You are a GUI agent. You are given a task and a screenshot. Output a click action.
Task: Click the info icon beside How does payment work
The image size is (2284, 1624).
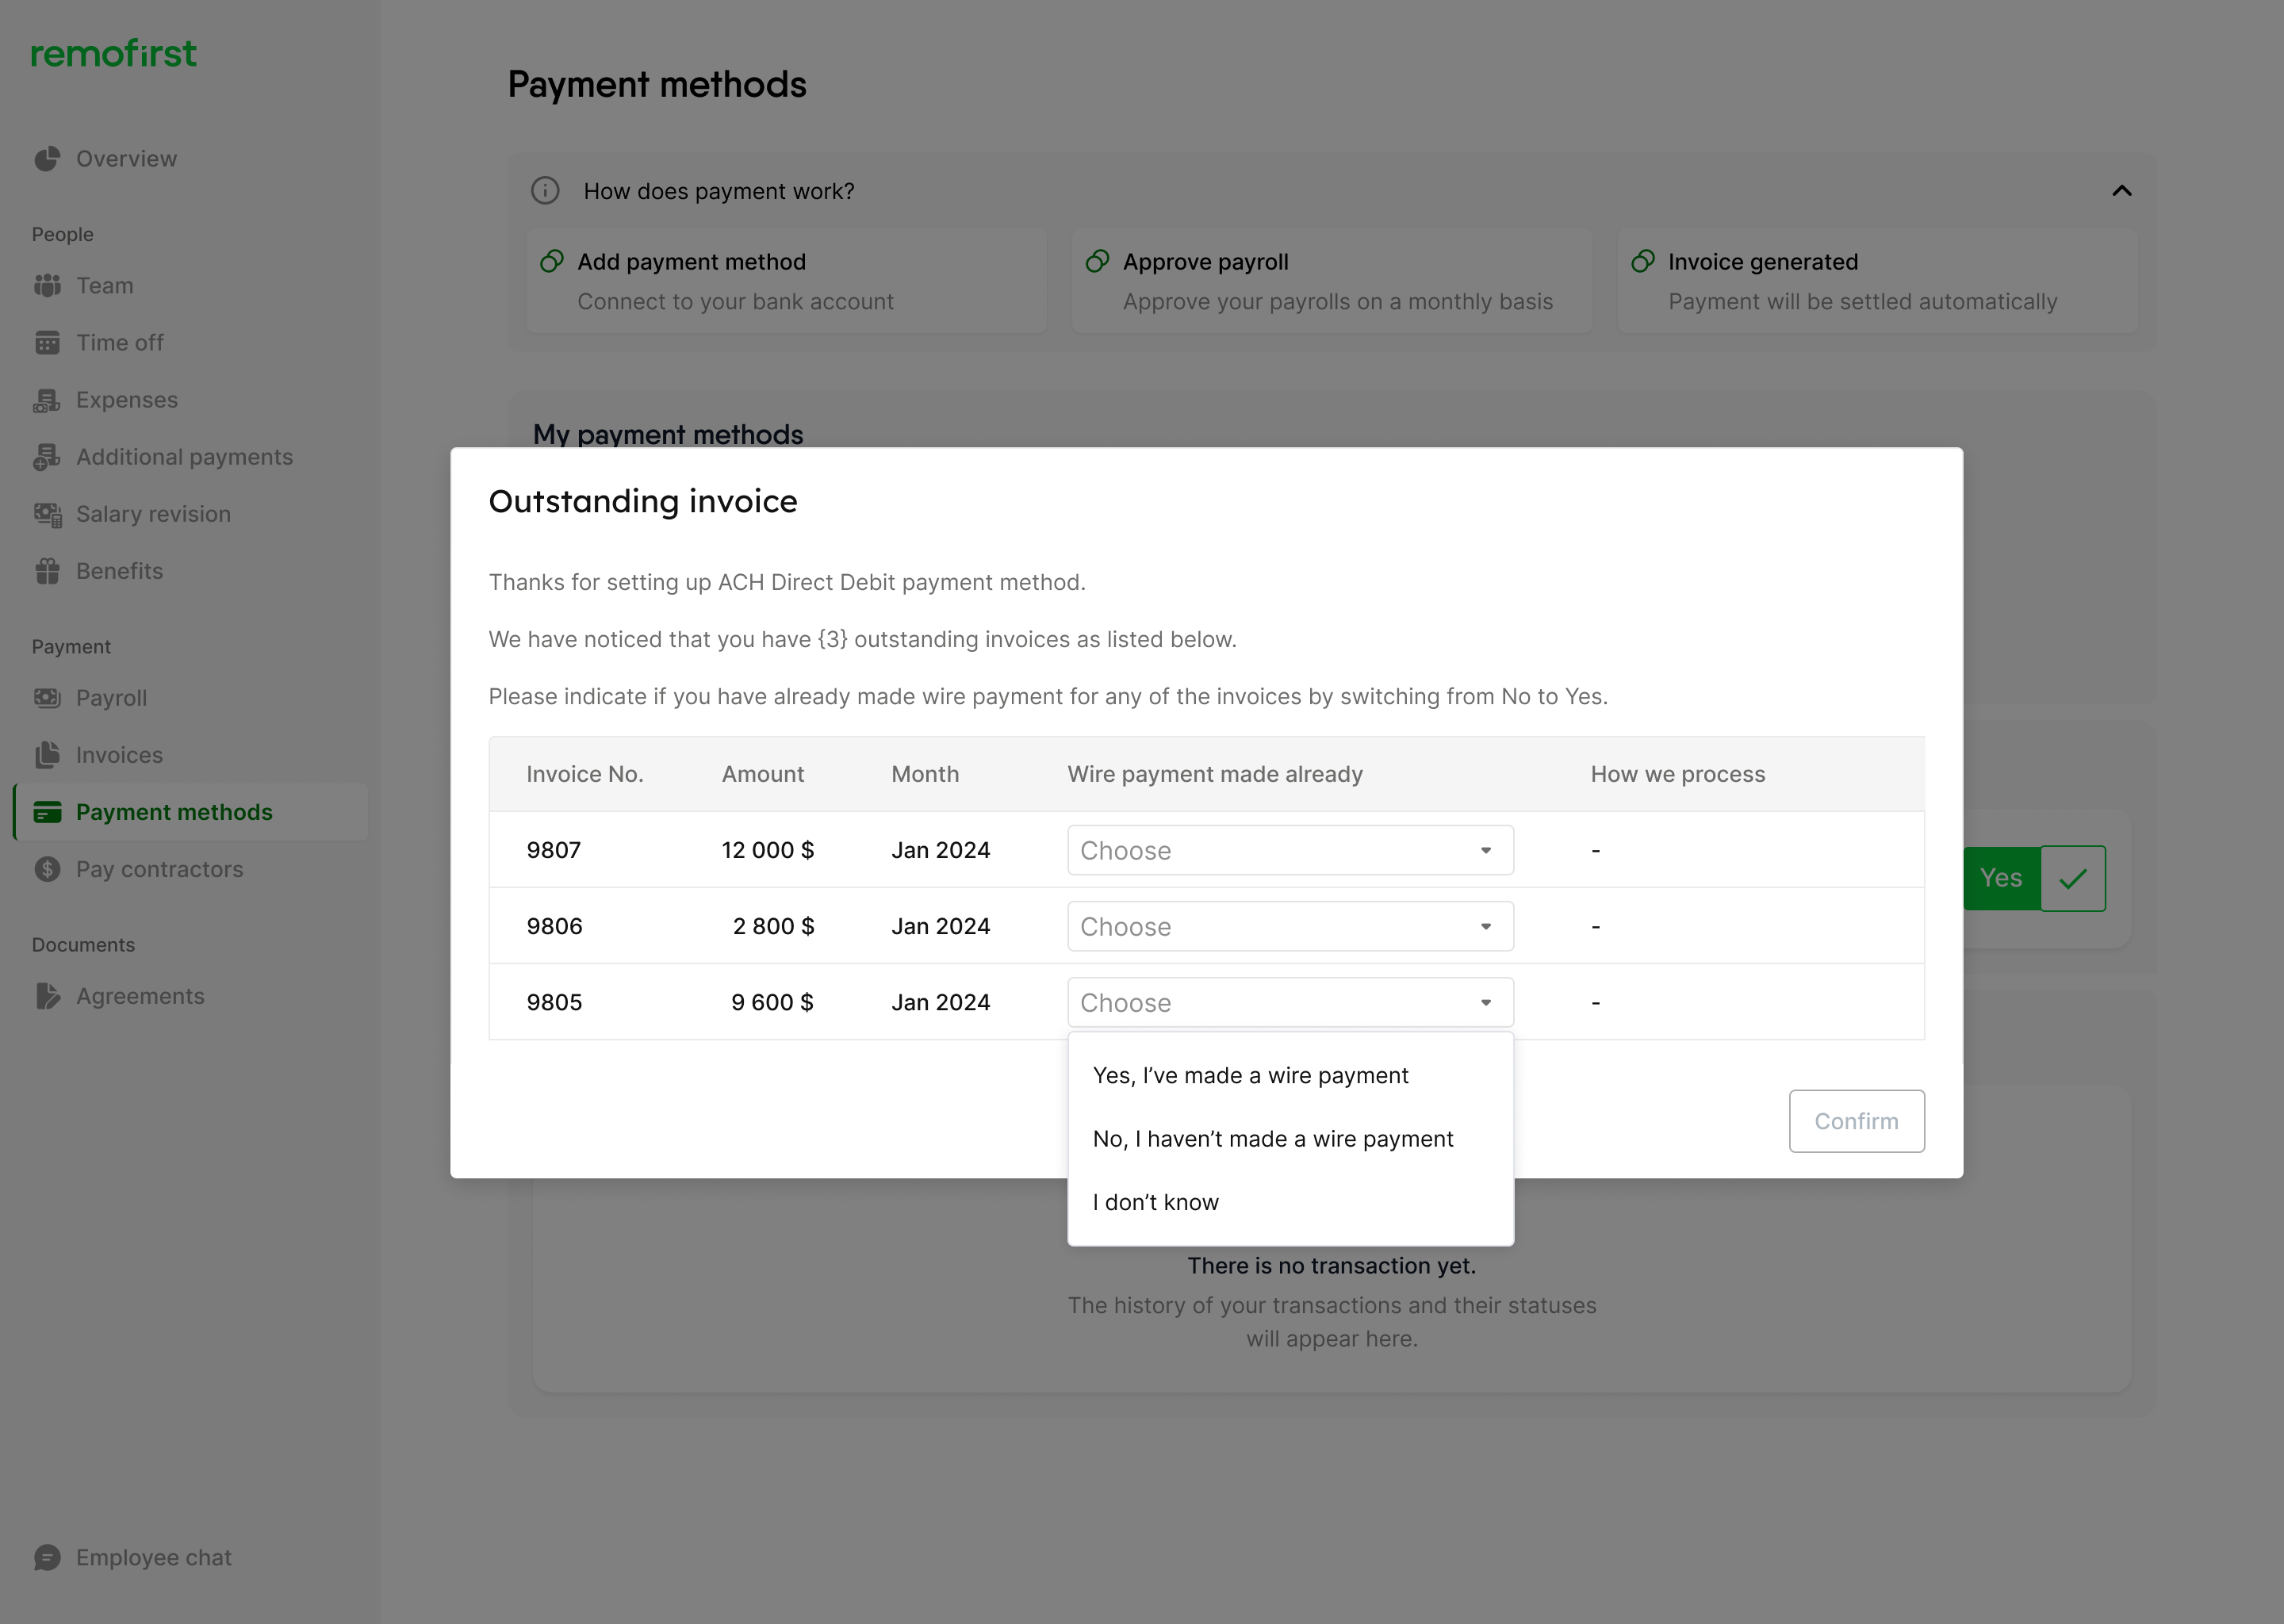click(545, 191)
